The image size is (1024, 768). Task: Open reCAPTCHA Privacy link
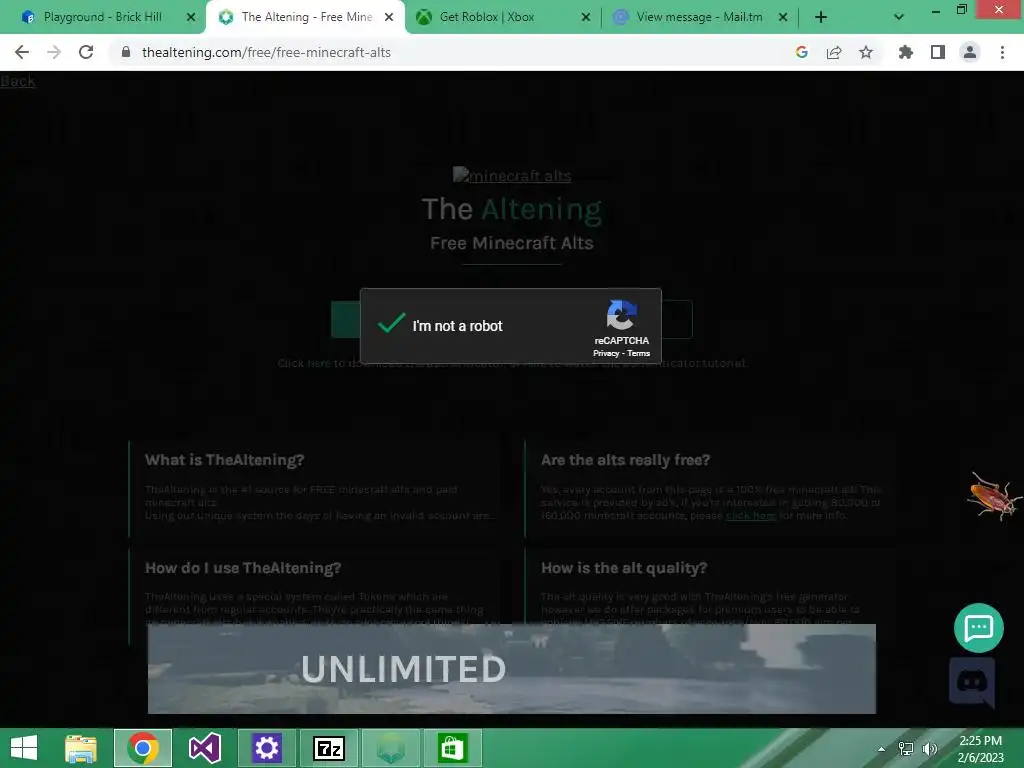605,353
